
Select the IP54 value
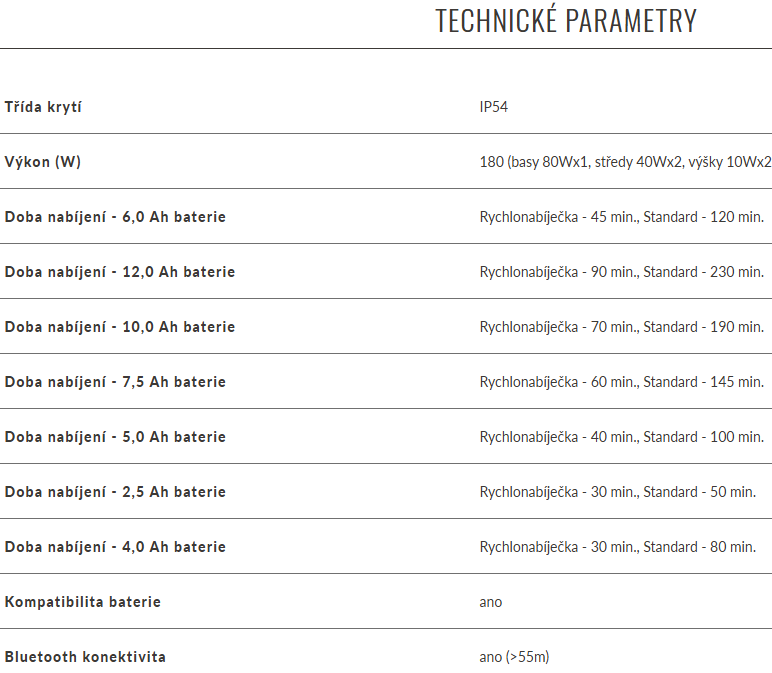click(x=494, y=107)
